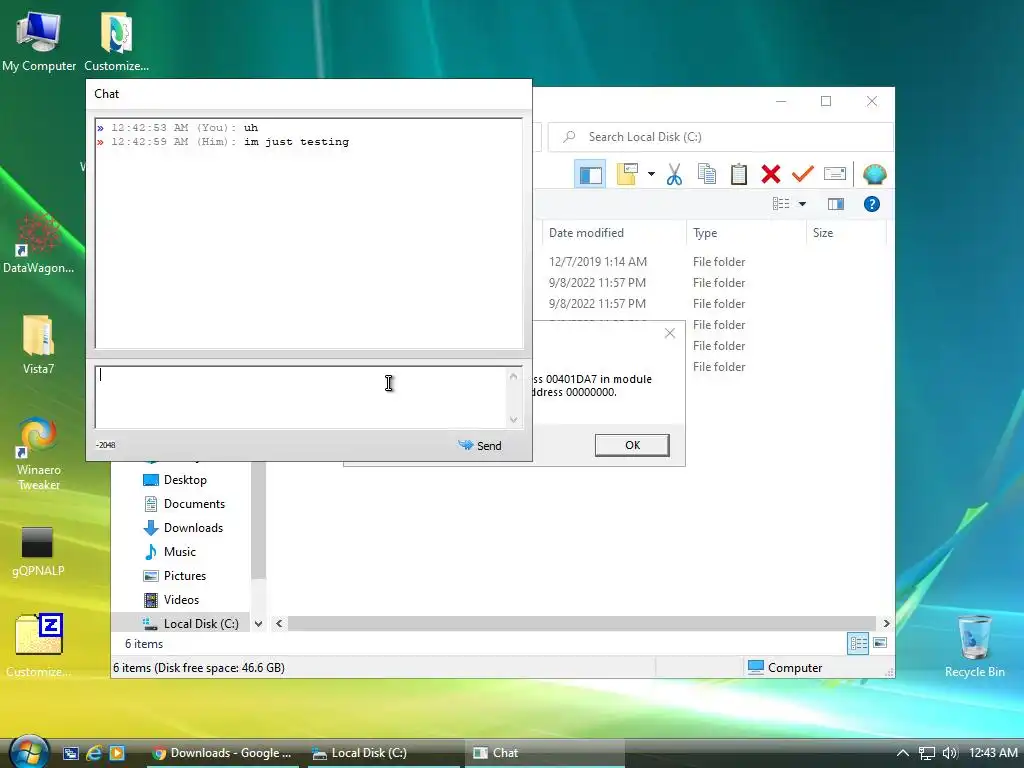Sort by Date modified column header
The height and width of the screenshot is (768, 1024).
click(614, 233)
